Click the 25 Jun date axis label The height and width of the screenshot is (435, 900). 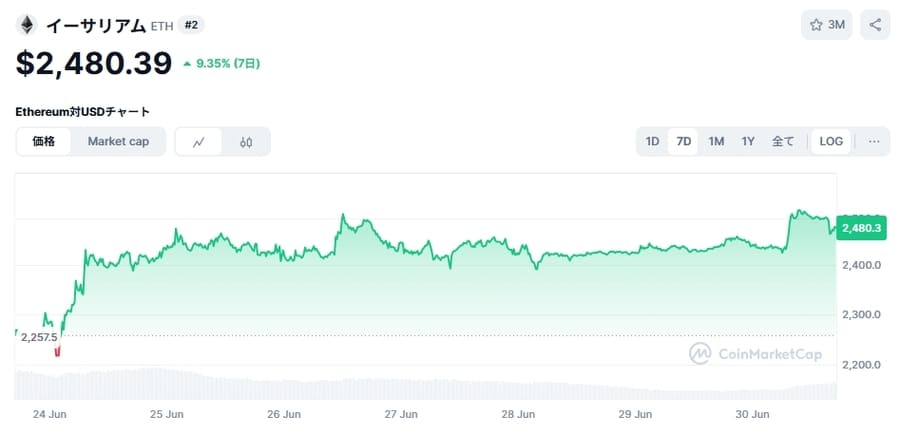coord(166,414)
